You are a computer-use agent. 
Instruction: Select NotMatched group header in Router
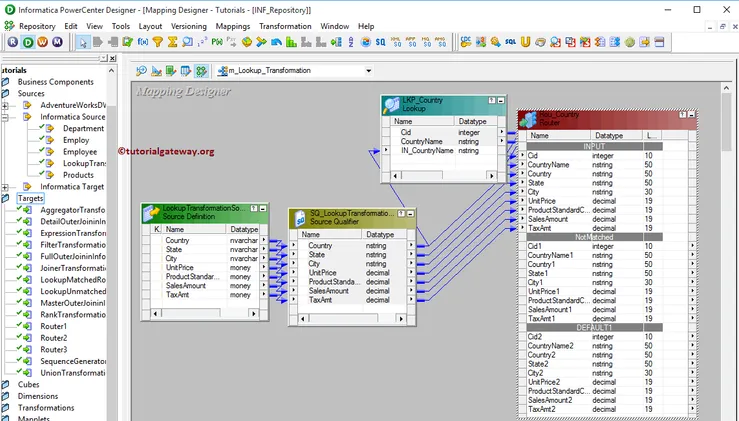[594, 237]
